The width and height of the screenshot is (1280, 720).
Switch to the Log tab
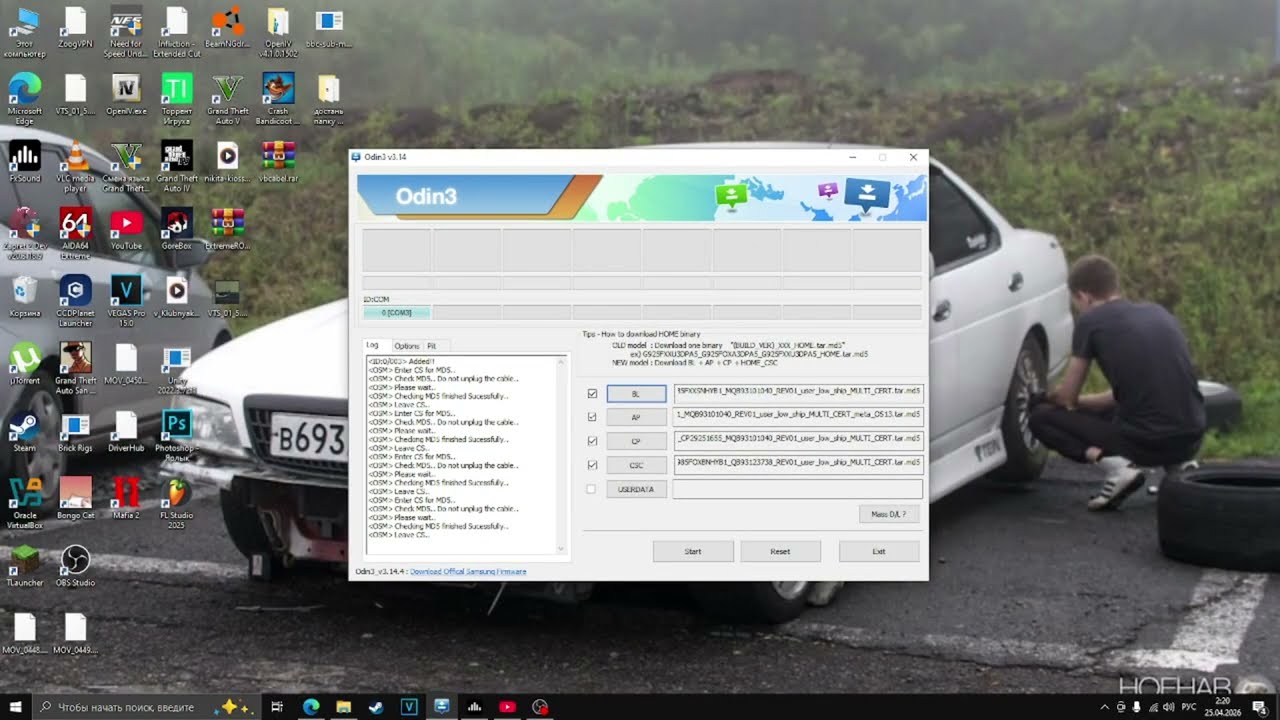pyautogui.click(x=372, y=345)
